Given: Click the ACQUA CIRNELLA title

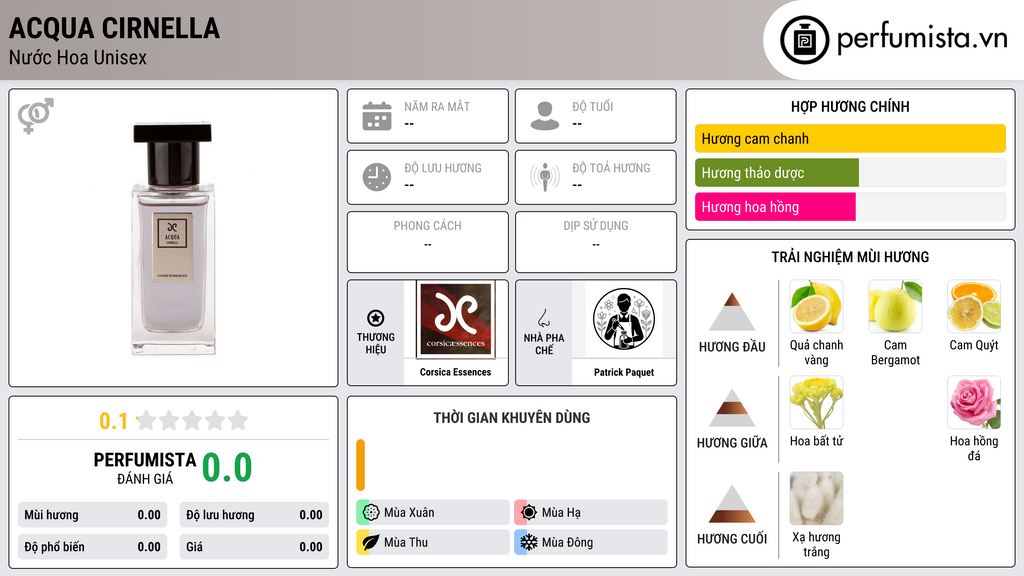Looking at the screenshot, I should [x=114, y=28].
